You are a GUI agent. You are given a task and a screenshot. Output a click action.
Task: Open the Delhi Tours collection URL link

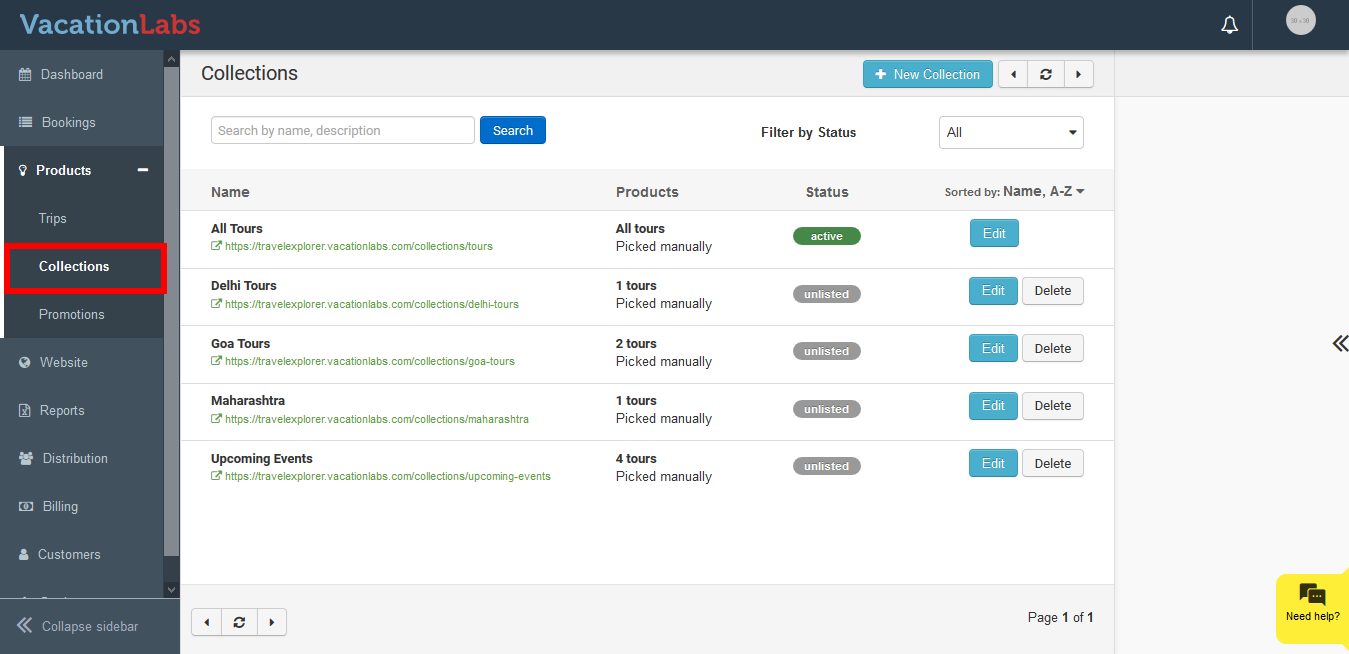pos(371,304)
